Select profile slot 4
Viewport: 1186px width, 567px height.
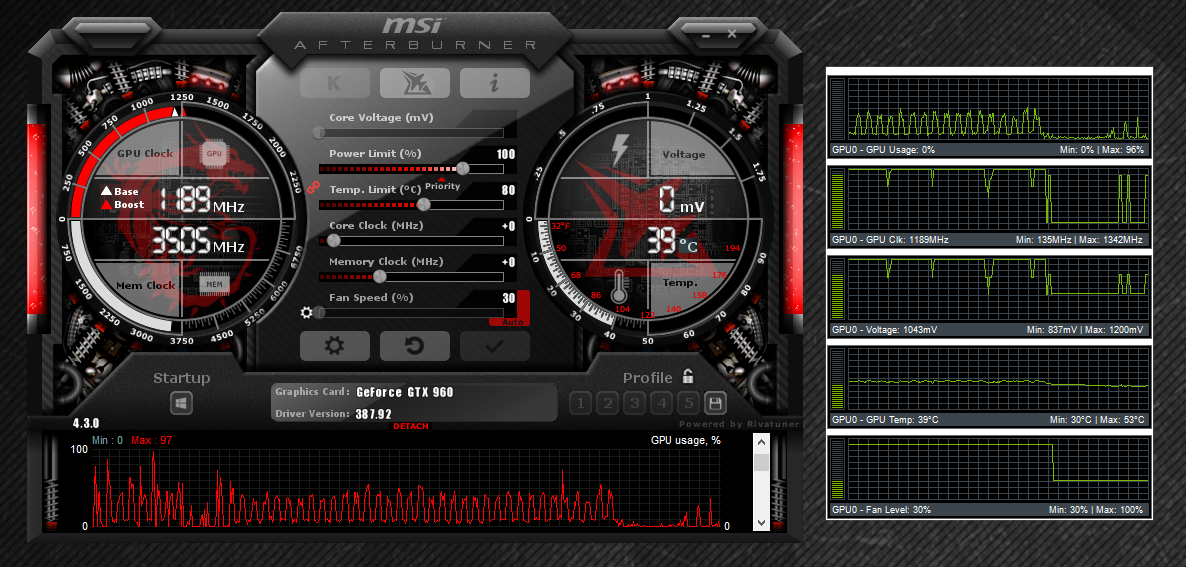pos(662,403)
